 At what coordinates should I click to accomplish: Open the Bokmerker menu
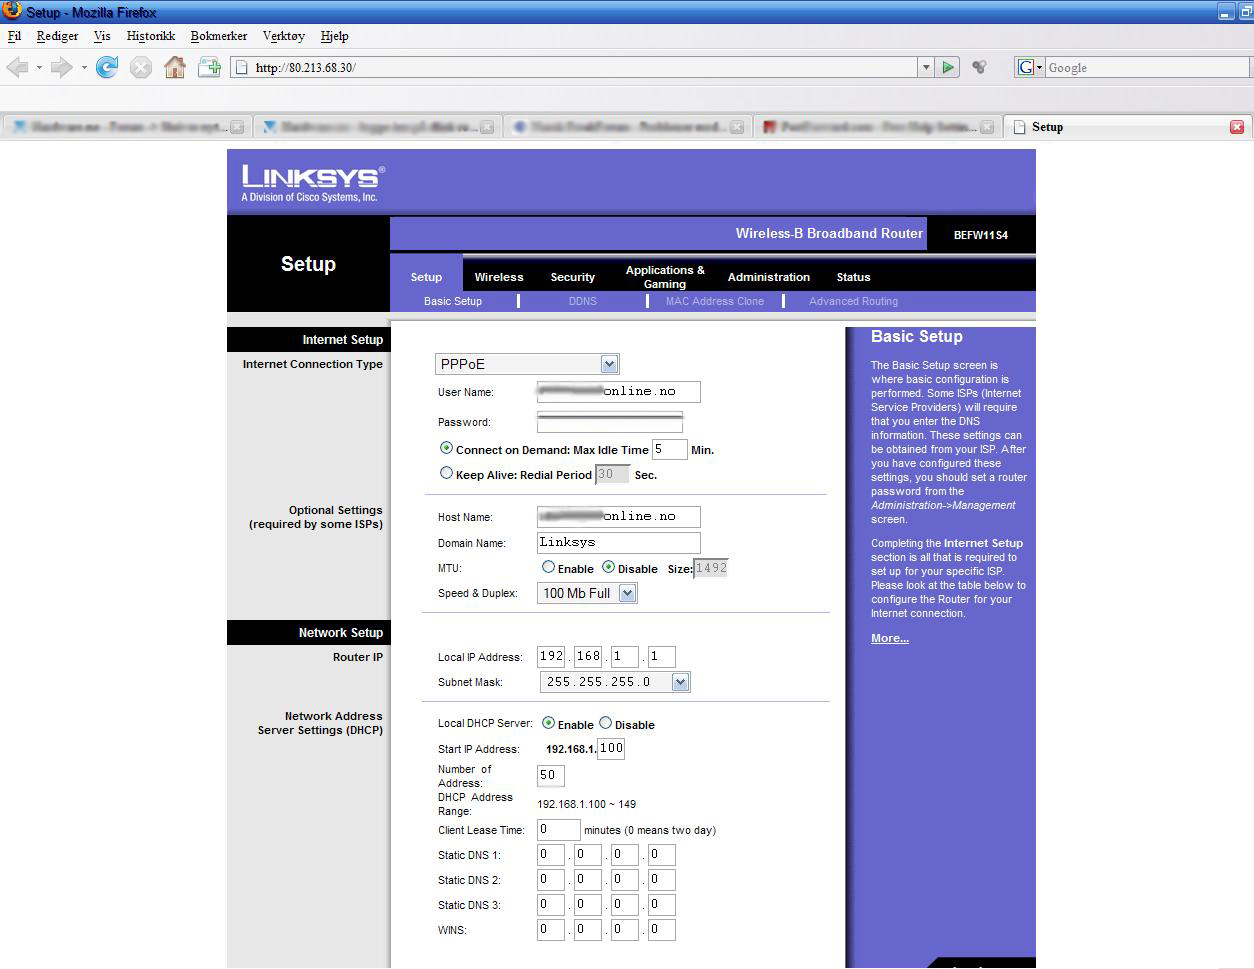coord(219,36)
